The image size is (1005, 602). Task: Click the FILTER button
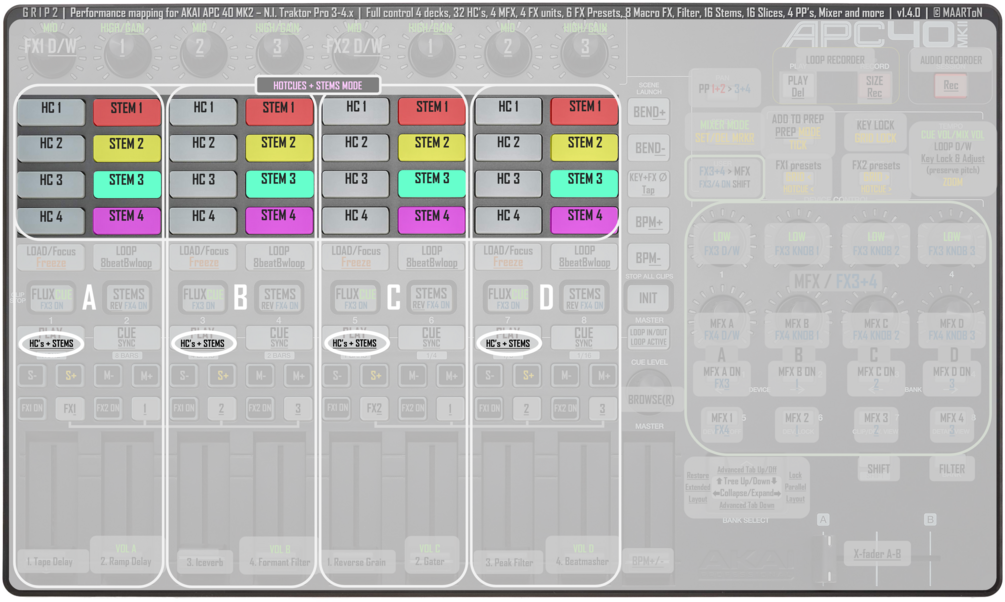point(952,469)
